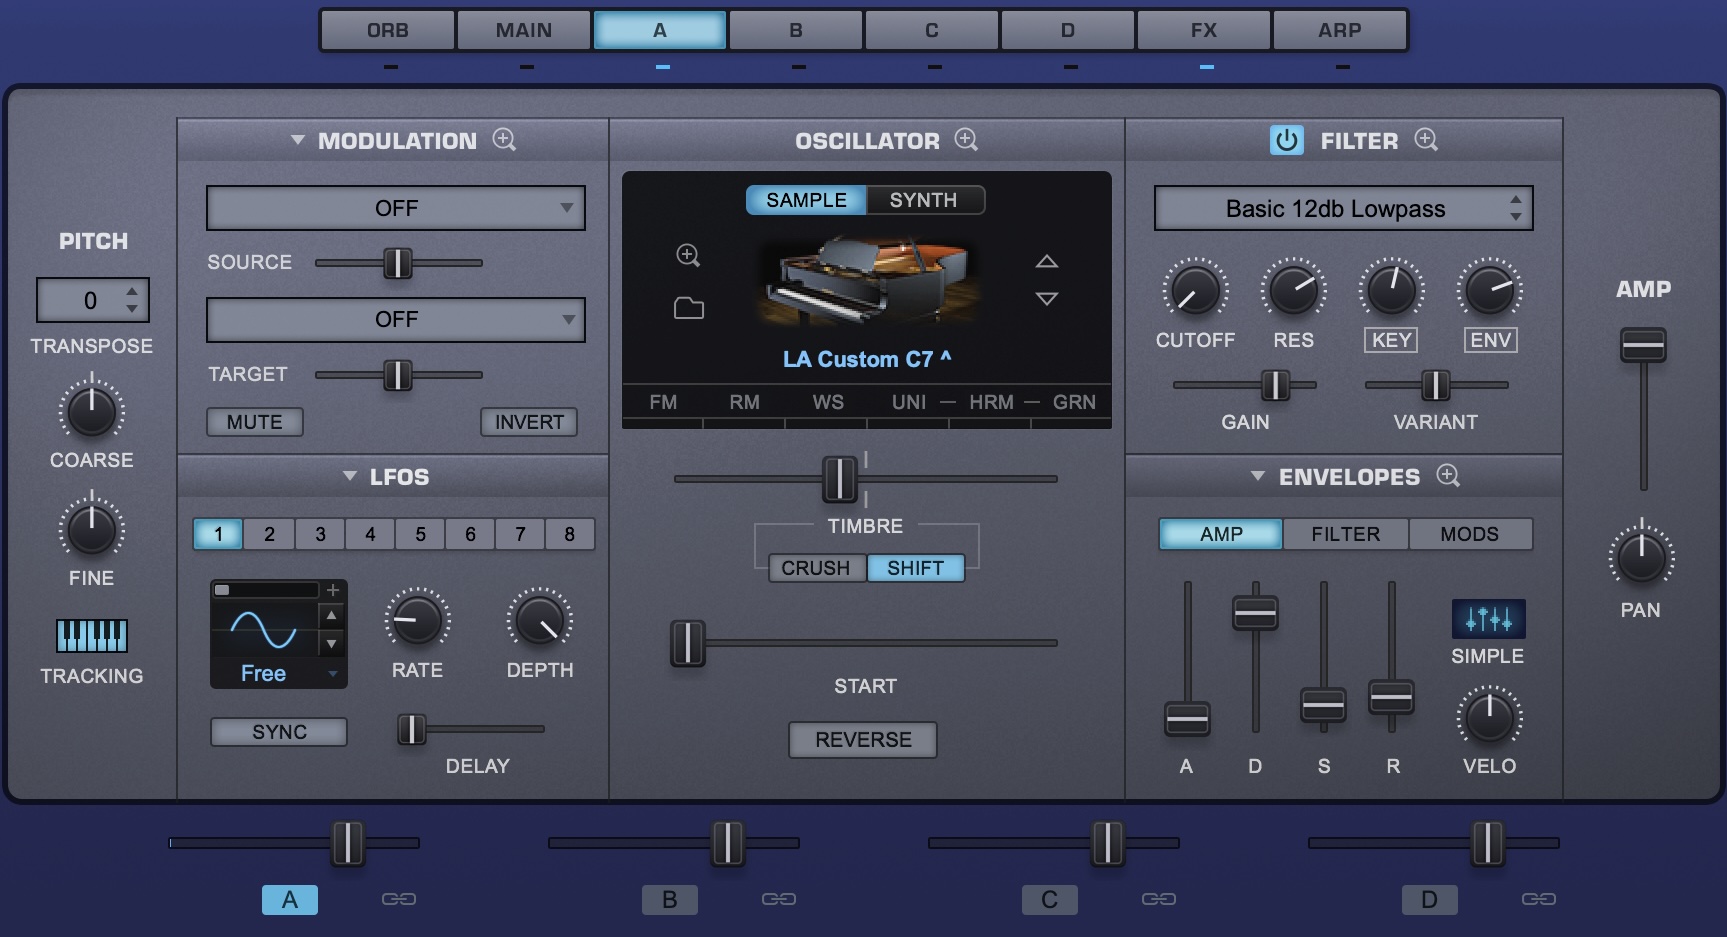Select layer B button at bottom
This screenshot has height=937, width=1727.
click(670, 899)
